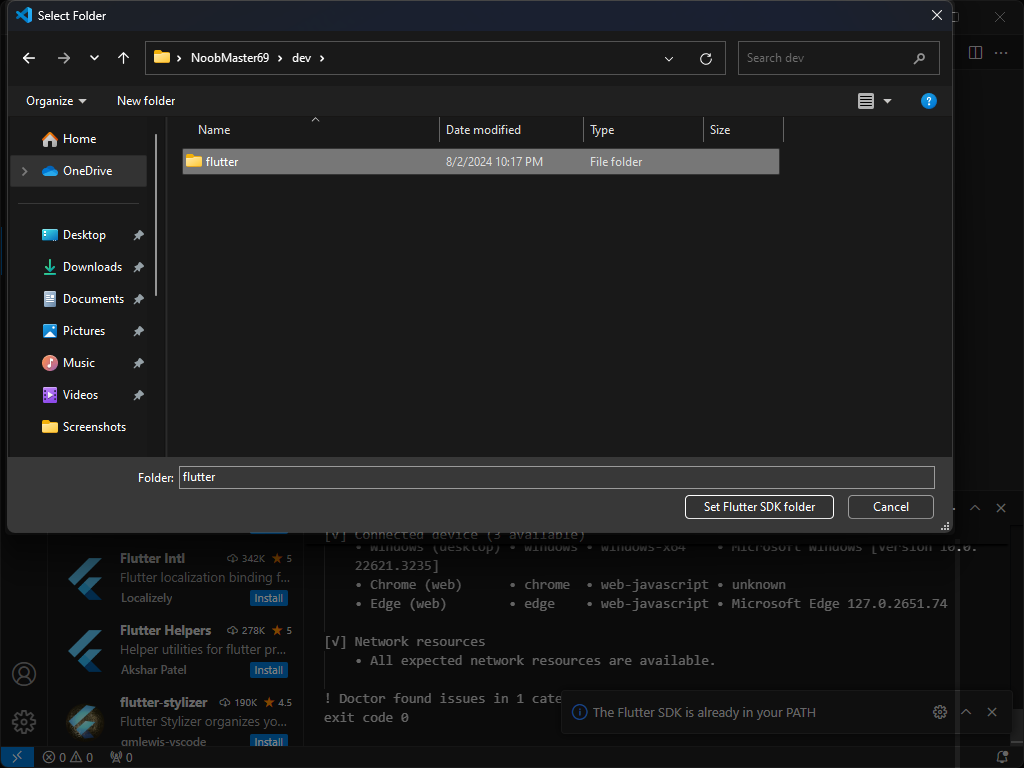
Task: Unpin Music using its pin icon
Action: (x=138, y=363)
